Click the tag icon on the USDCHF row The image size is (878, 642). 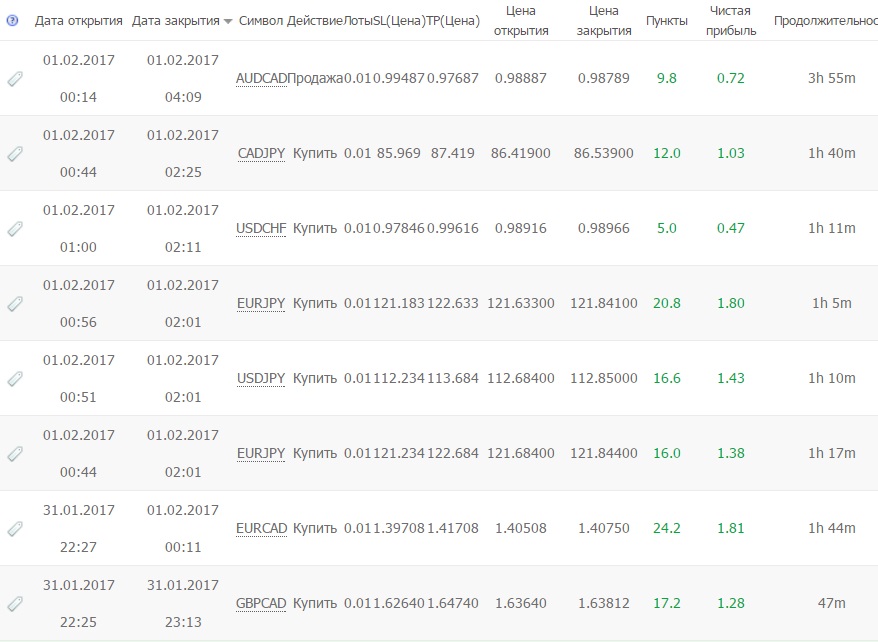(15, 229)
